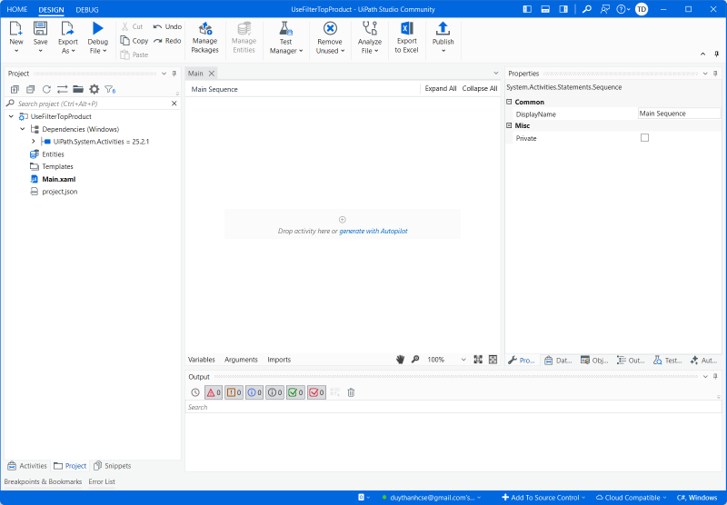Toggle error messages filter in Output
This screenshot has height=505, width=727.
point(213,392)
